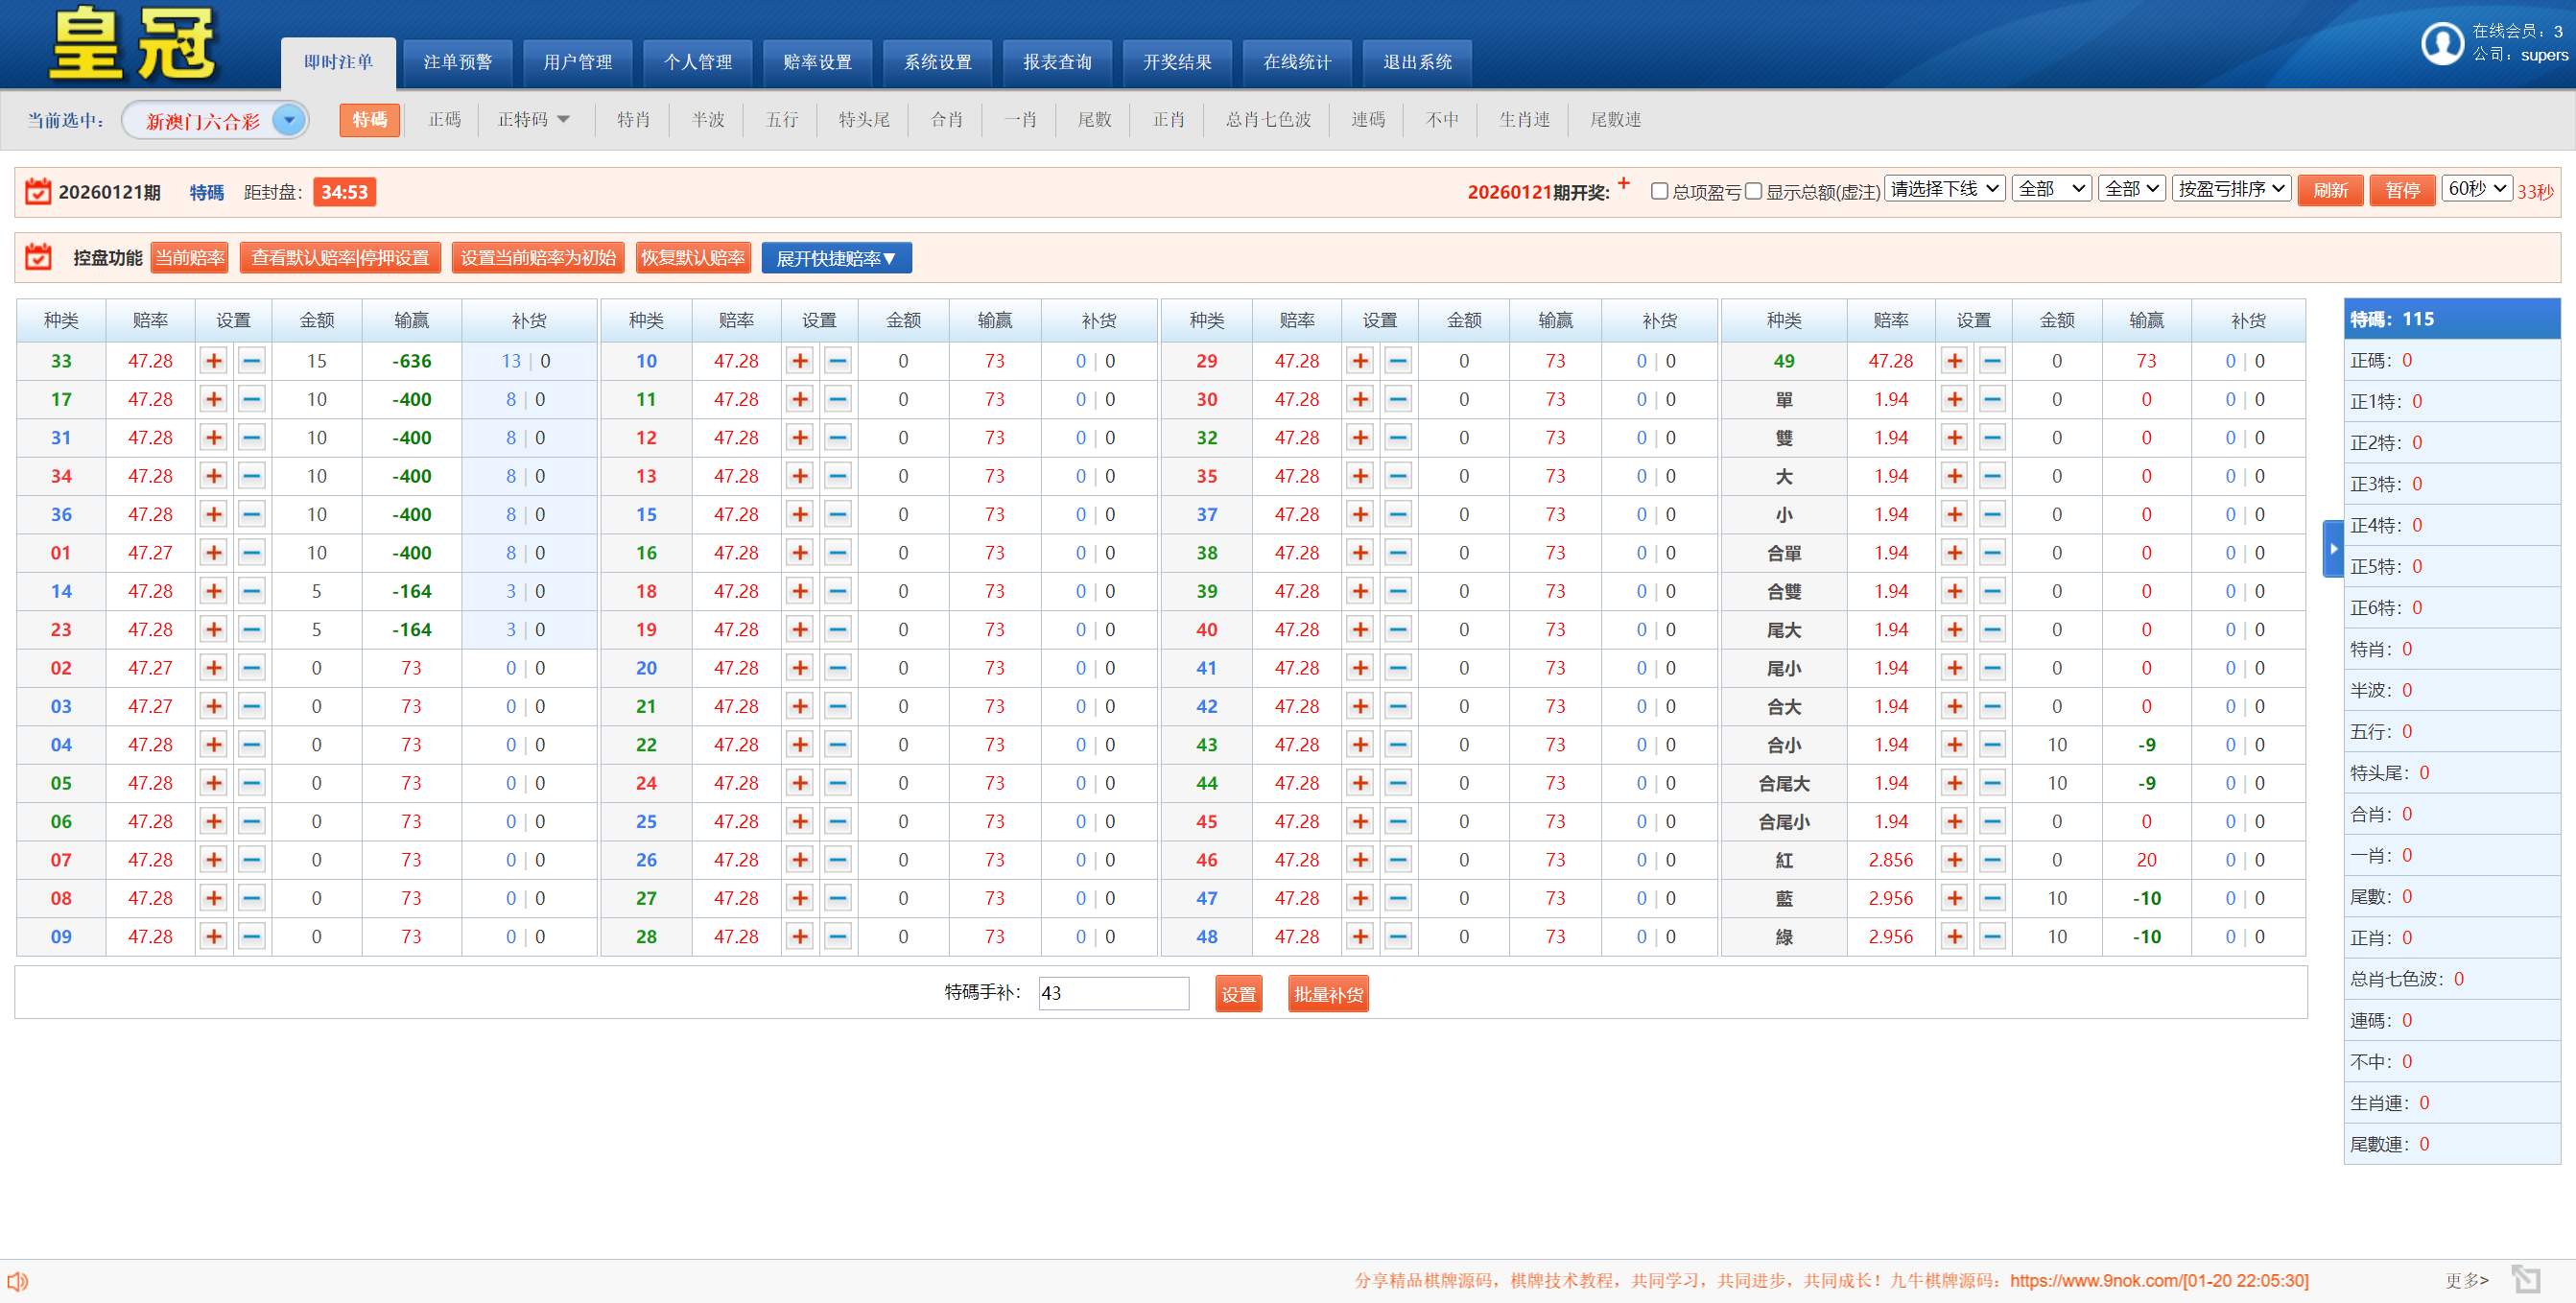Click the blue side panel collapse arrow

pos(2333,548)
